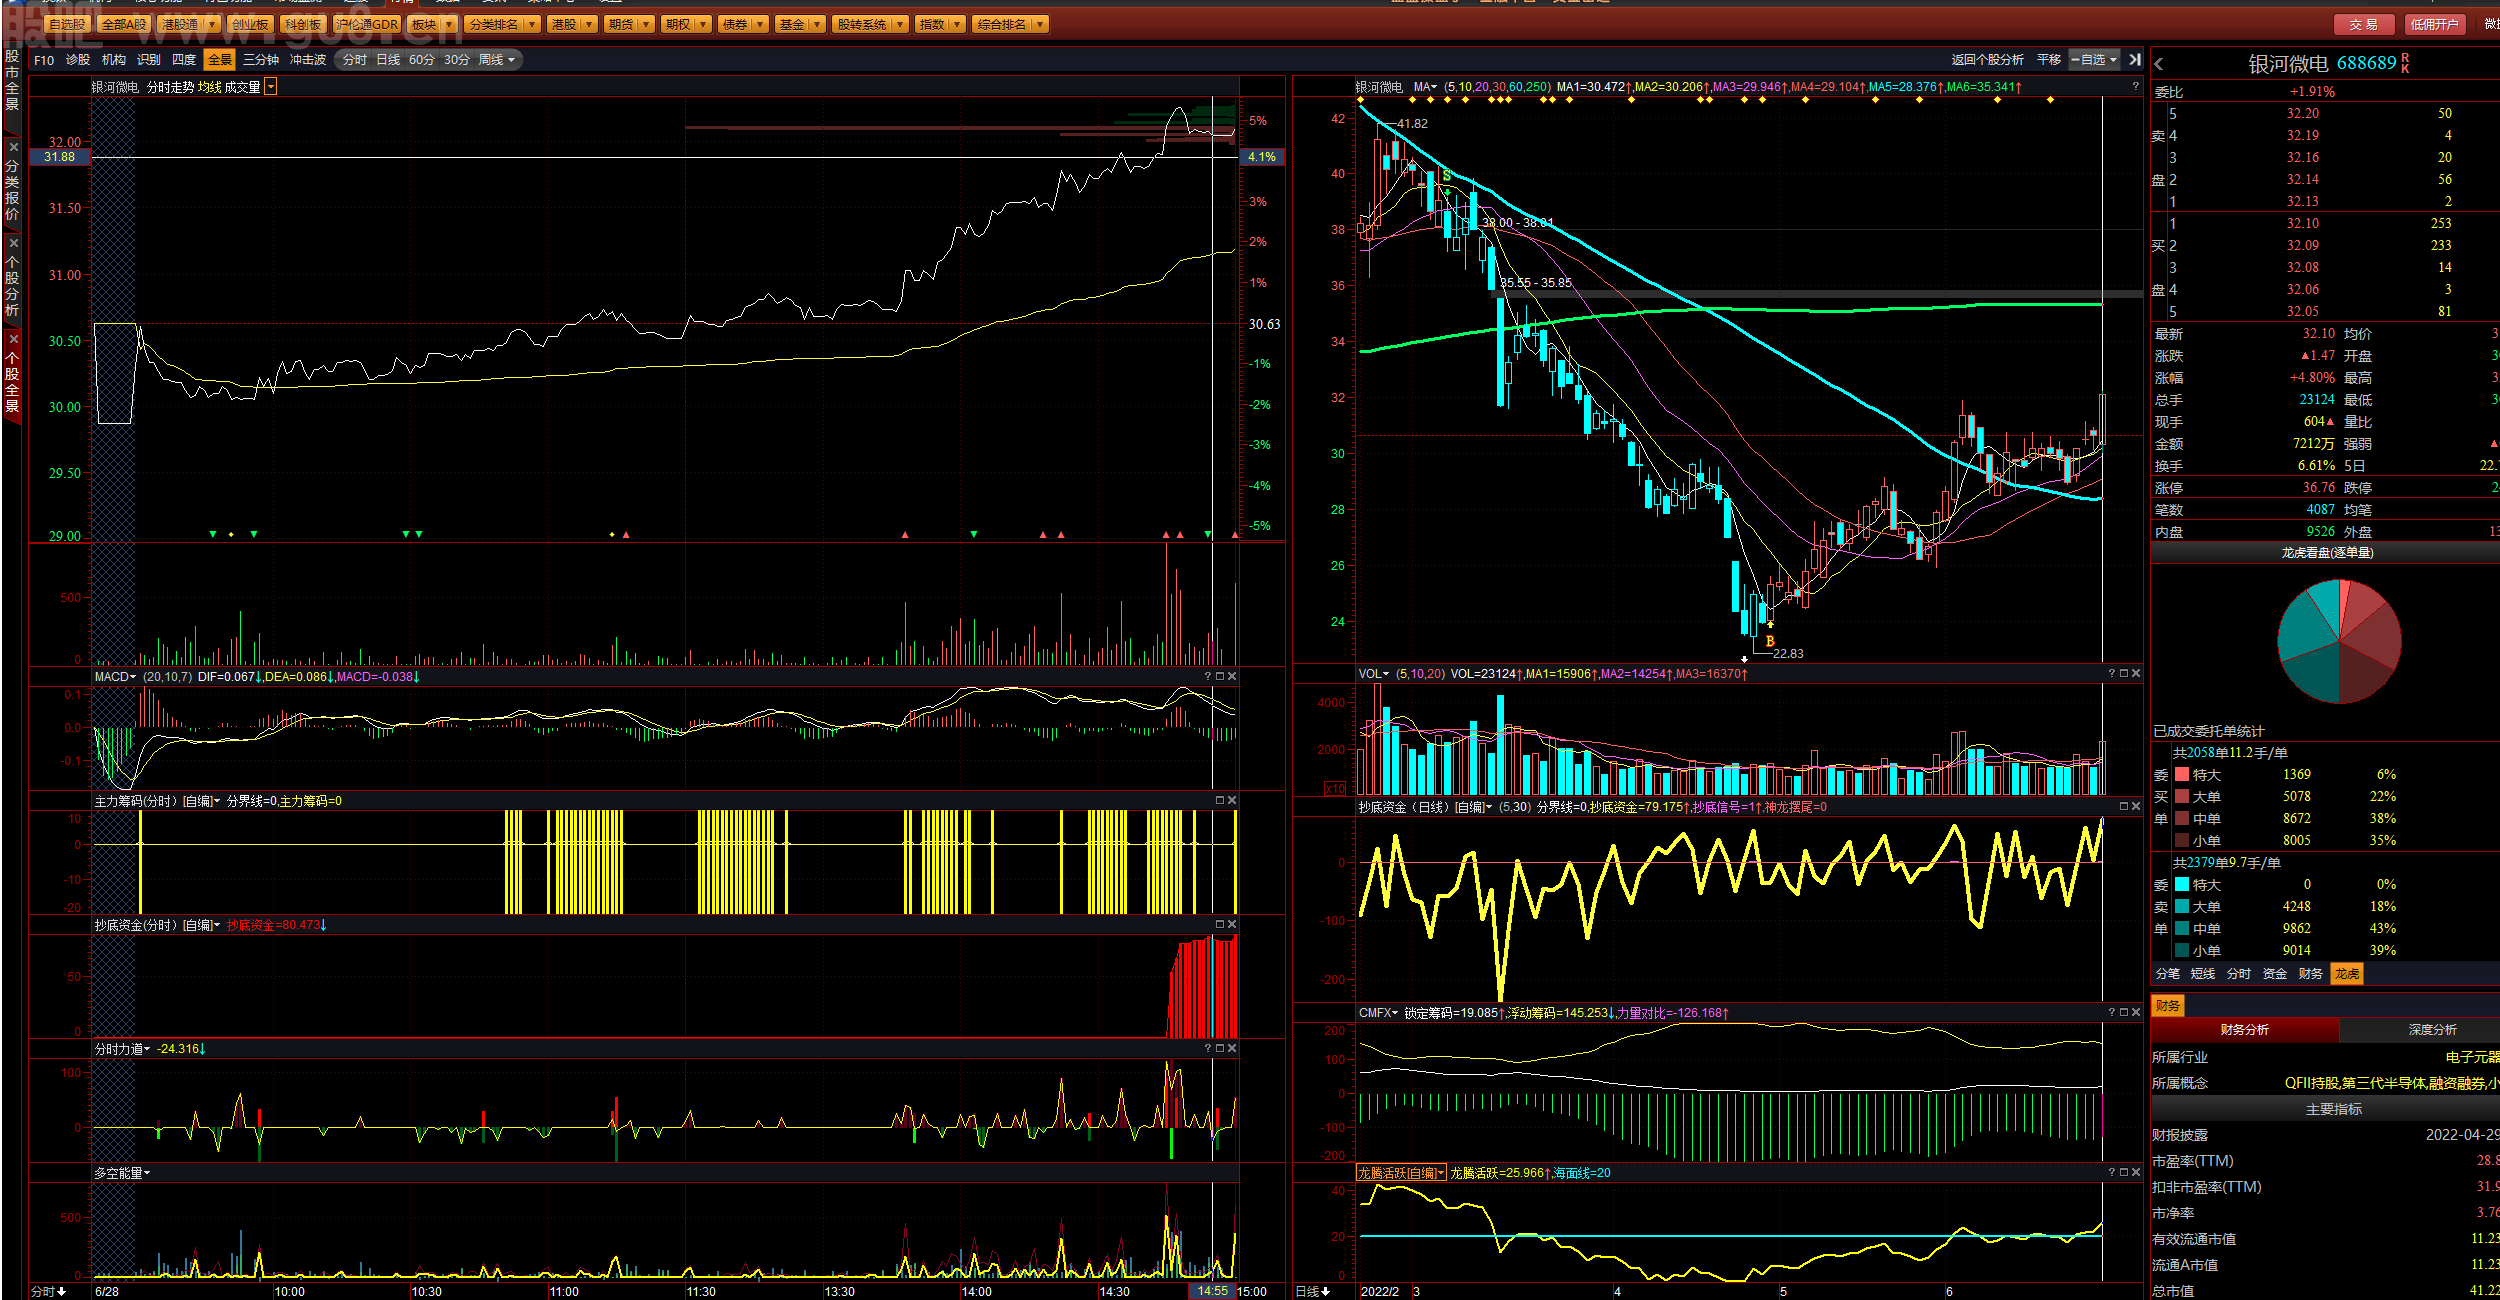Screen dimensions: 2500x1300
Task: Switch chart period to 日线
Action: click(x=388, y=60)
